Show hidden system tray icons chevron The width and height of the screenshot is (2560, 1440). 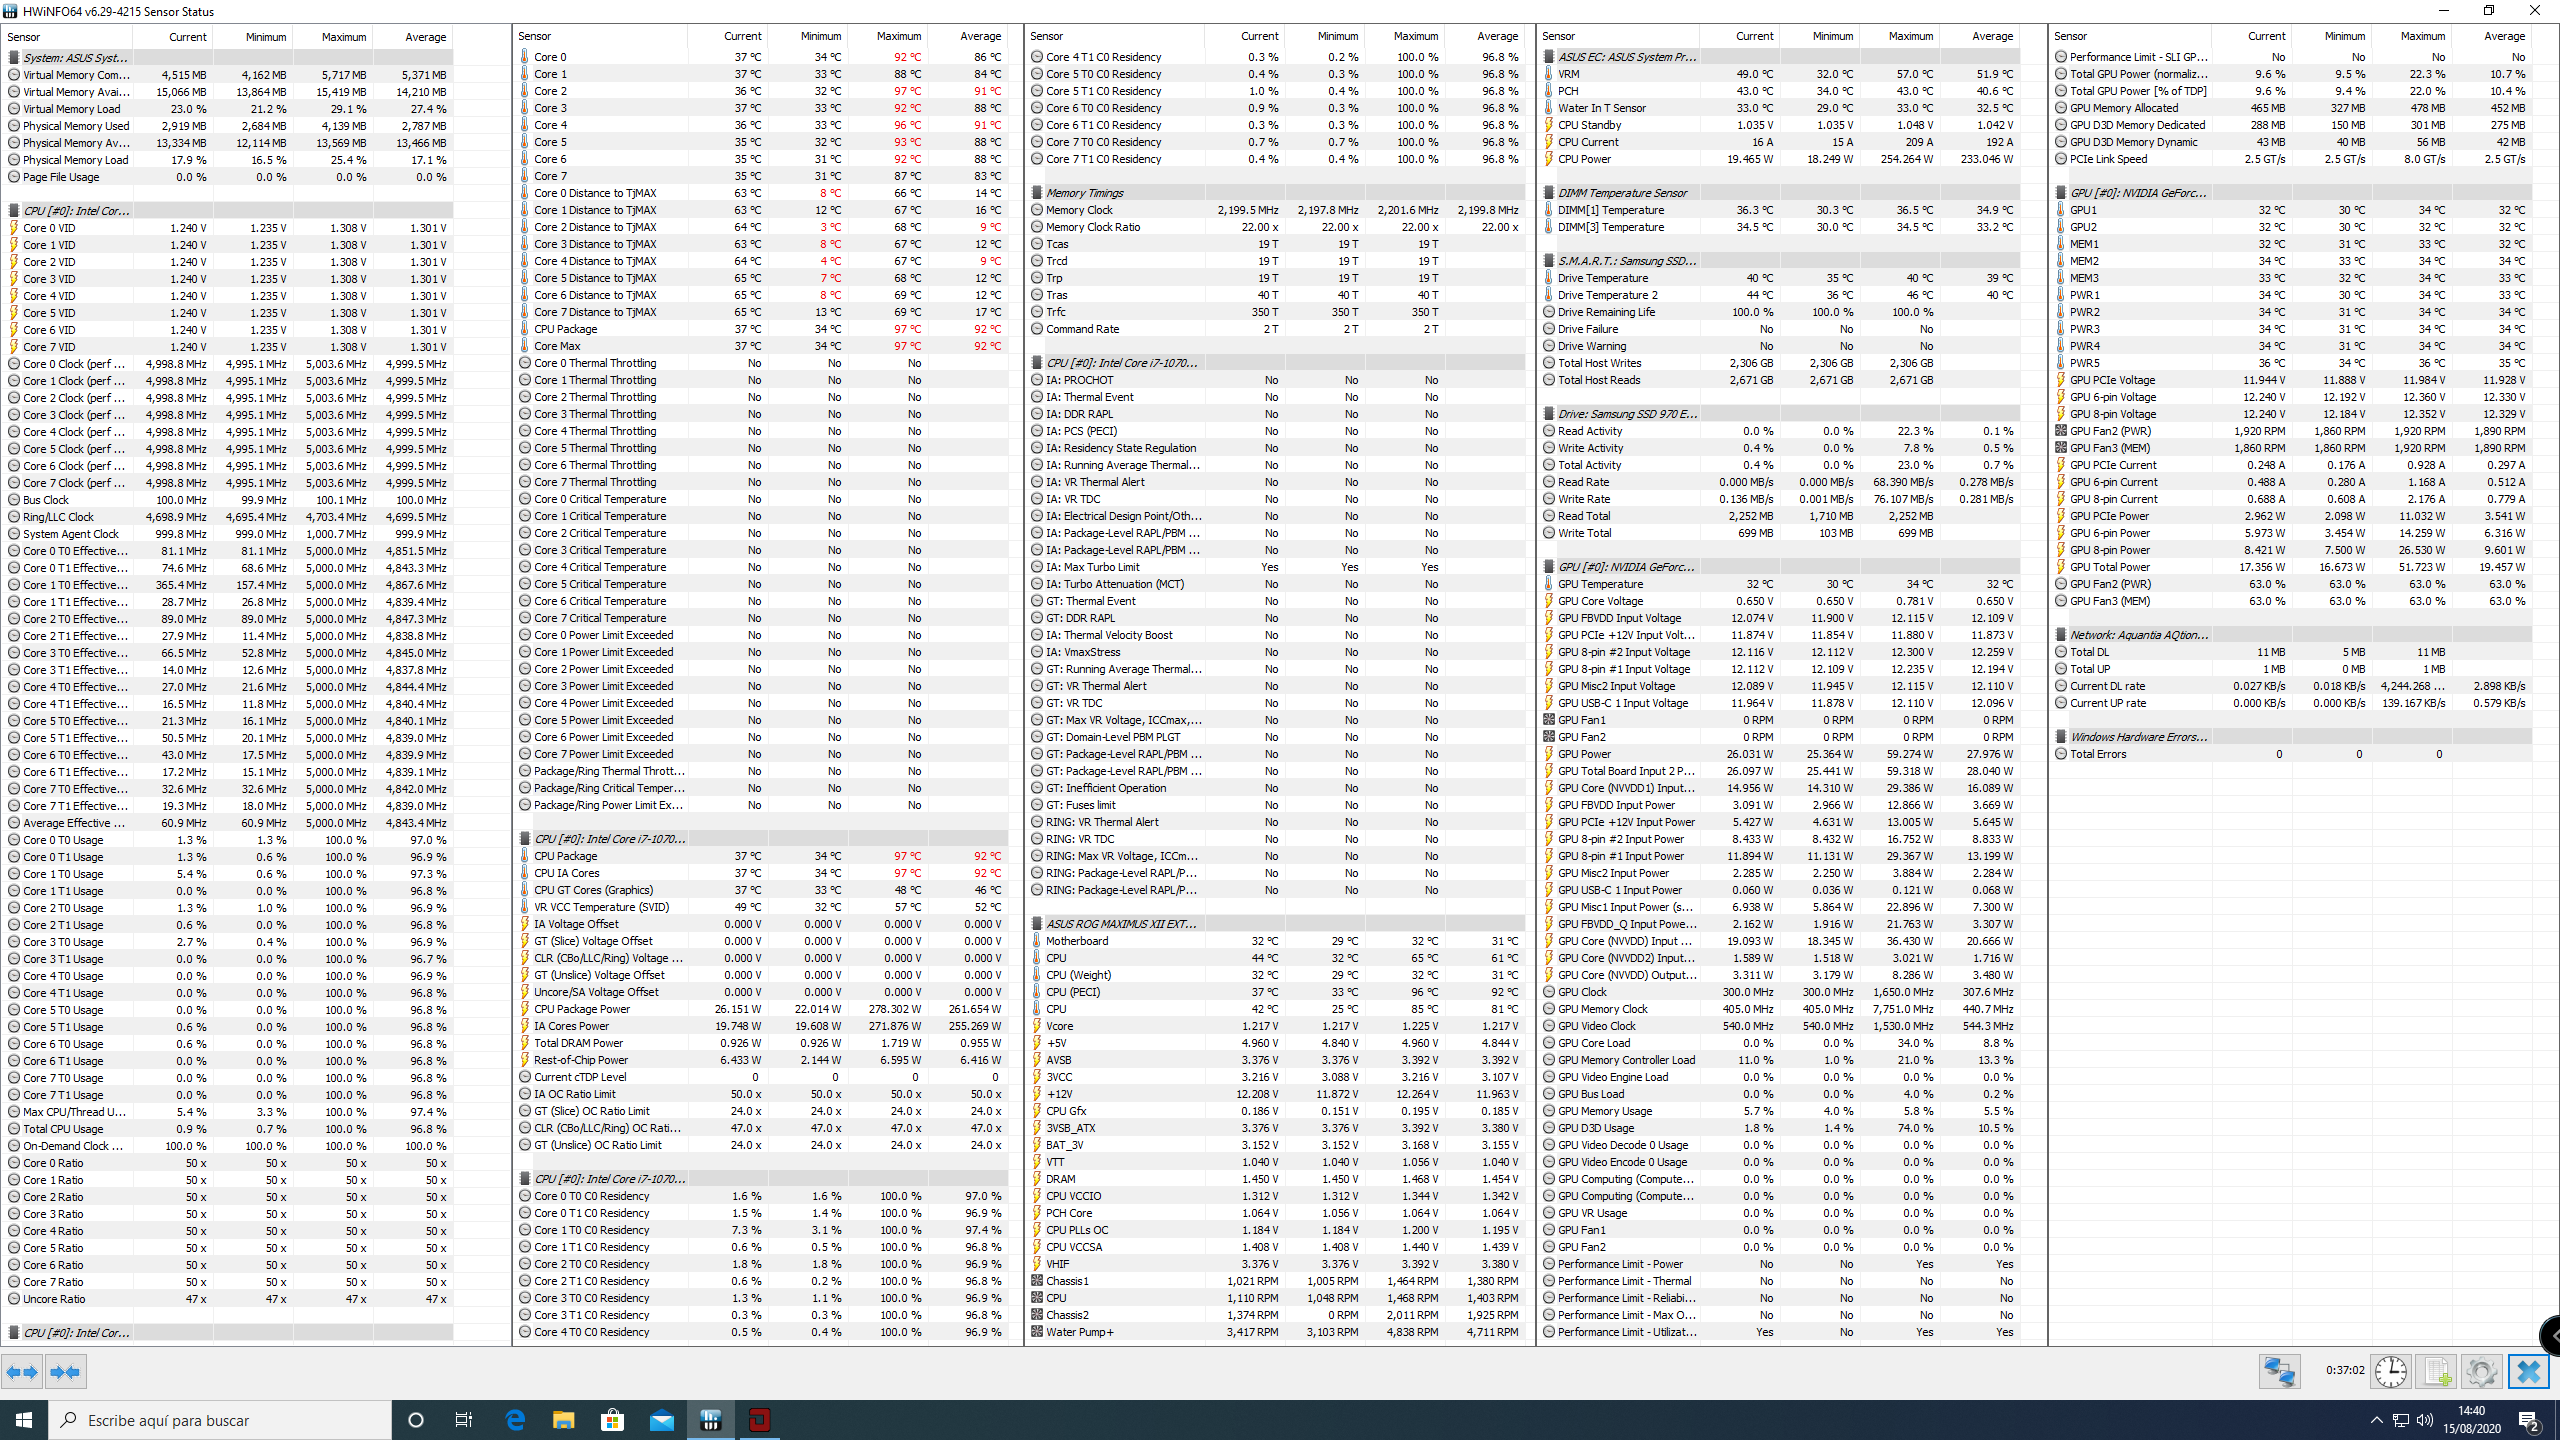(2376, 1420)
